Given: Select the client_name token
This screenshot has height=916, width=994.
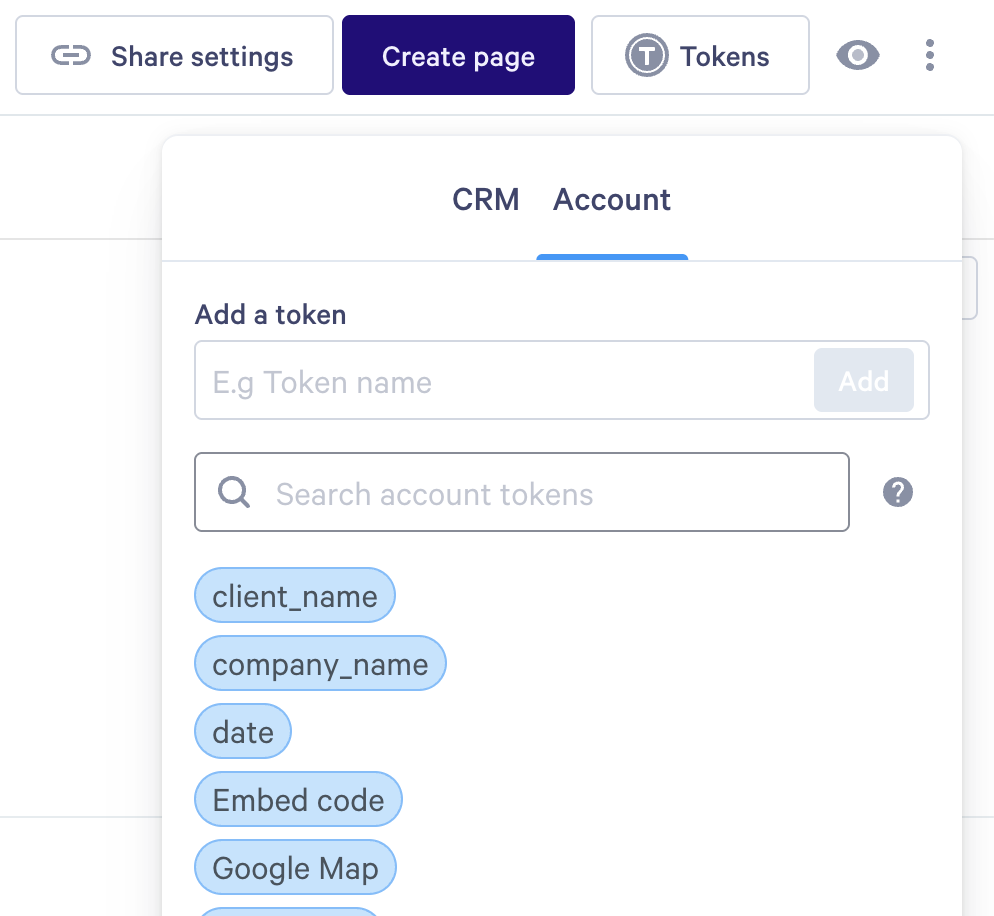Looking at the screenshot, I should [295, 597].
